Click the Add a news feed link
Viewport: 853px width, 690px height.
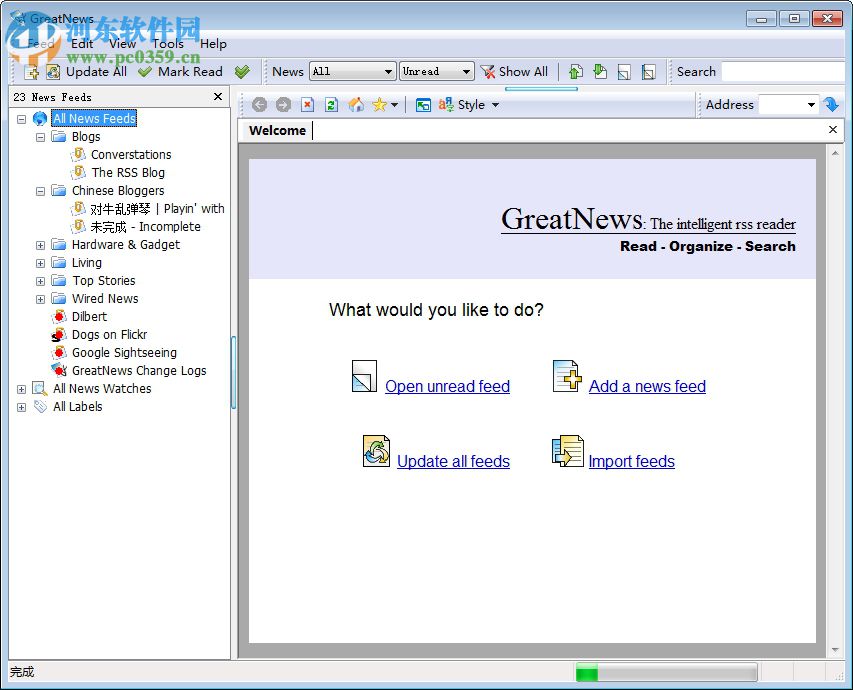646,386
